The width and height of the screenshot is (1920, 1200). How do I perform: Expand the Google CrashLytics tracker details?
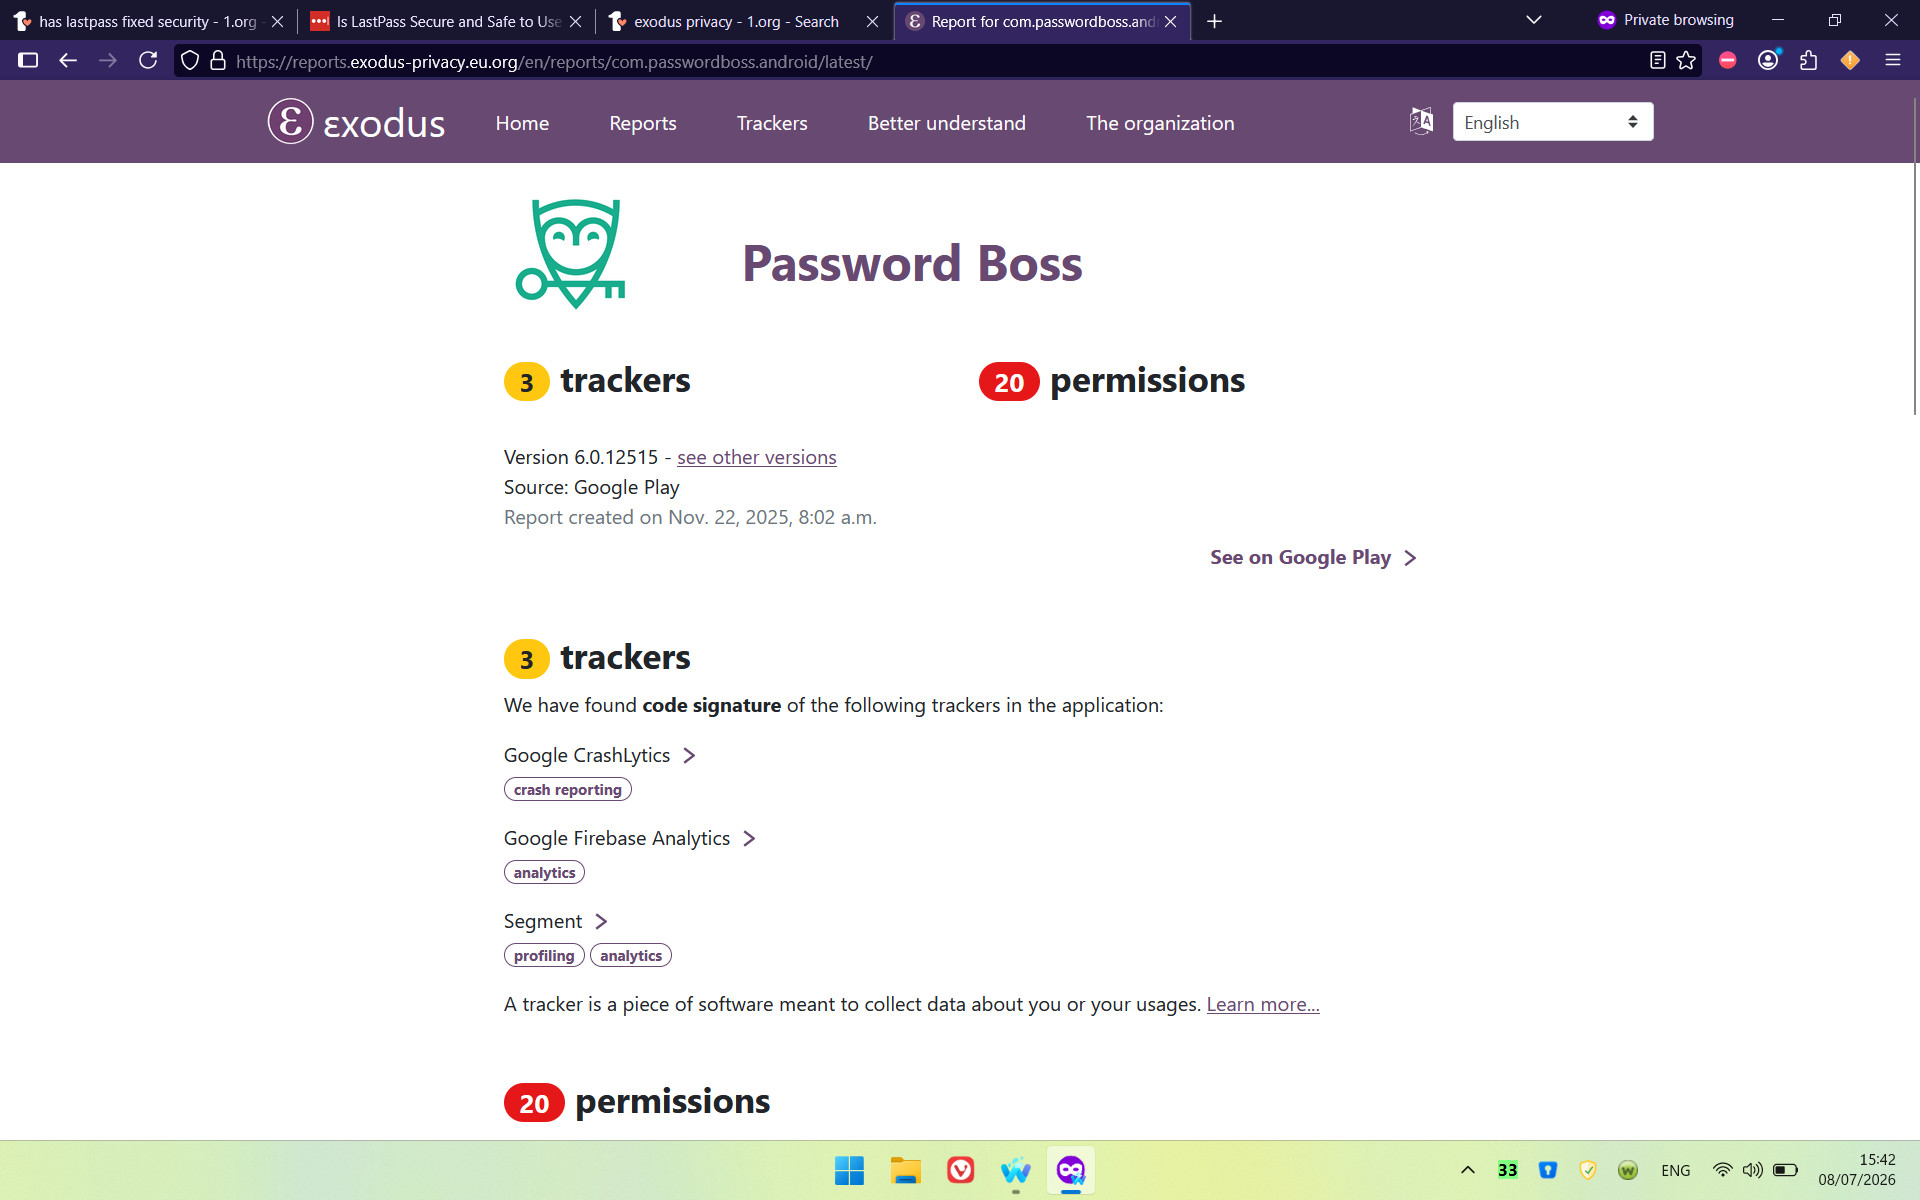(x=599, y=755)
